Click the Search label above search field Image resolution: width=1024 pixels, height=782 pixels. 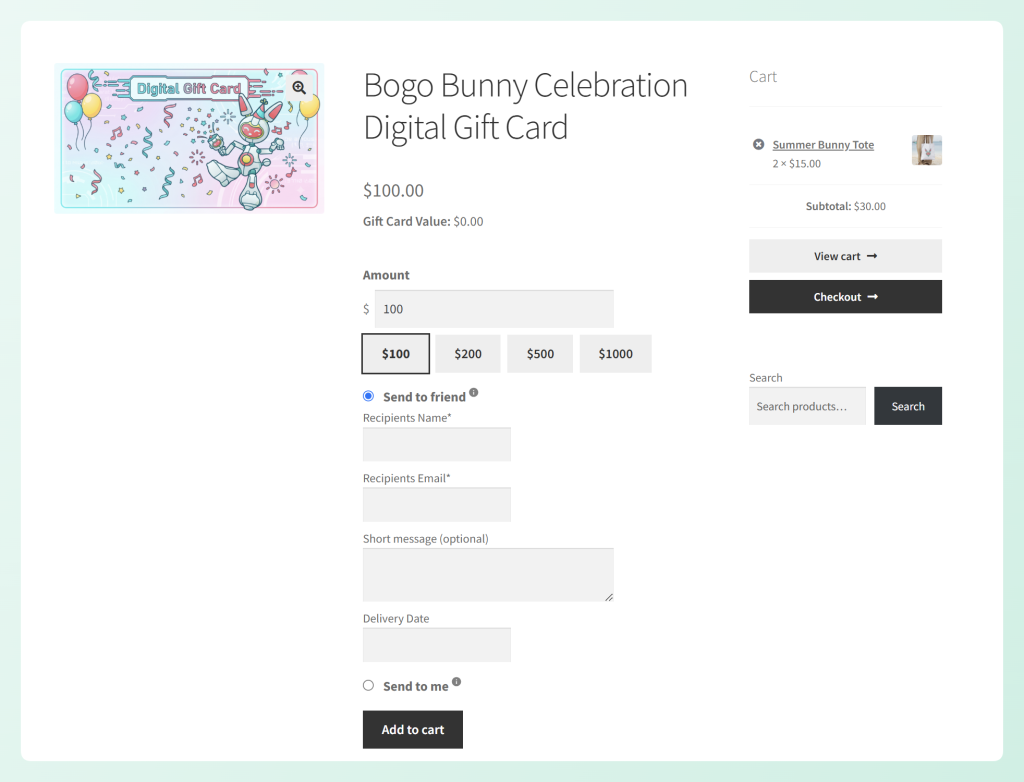[765, 378]
